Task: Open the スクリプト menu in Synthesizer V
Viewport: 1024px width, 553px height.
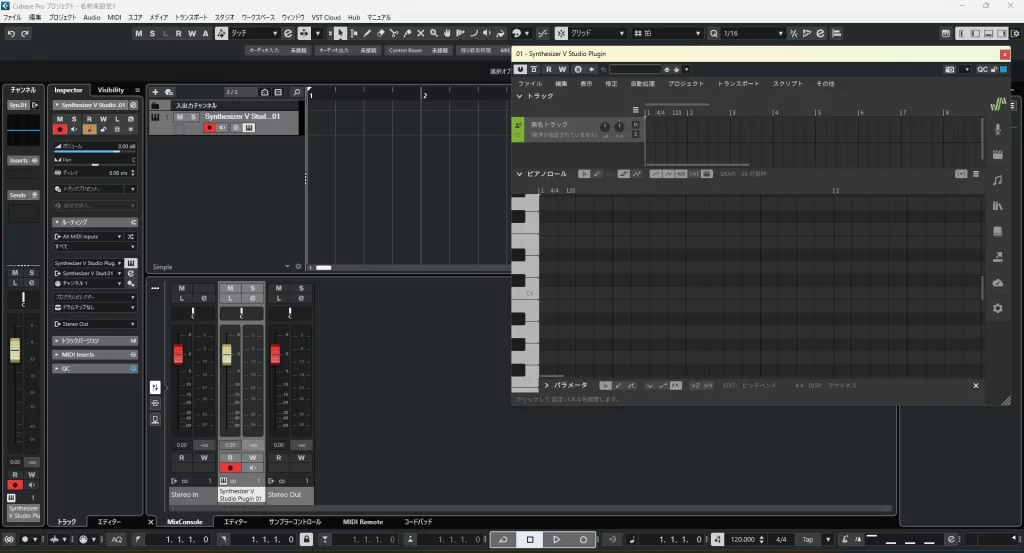Action: (x=788, y=84)
